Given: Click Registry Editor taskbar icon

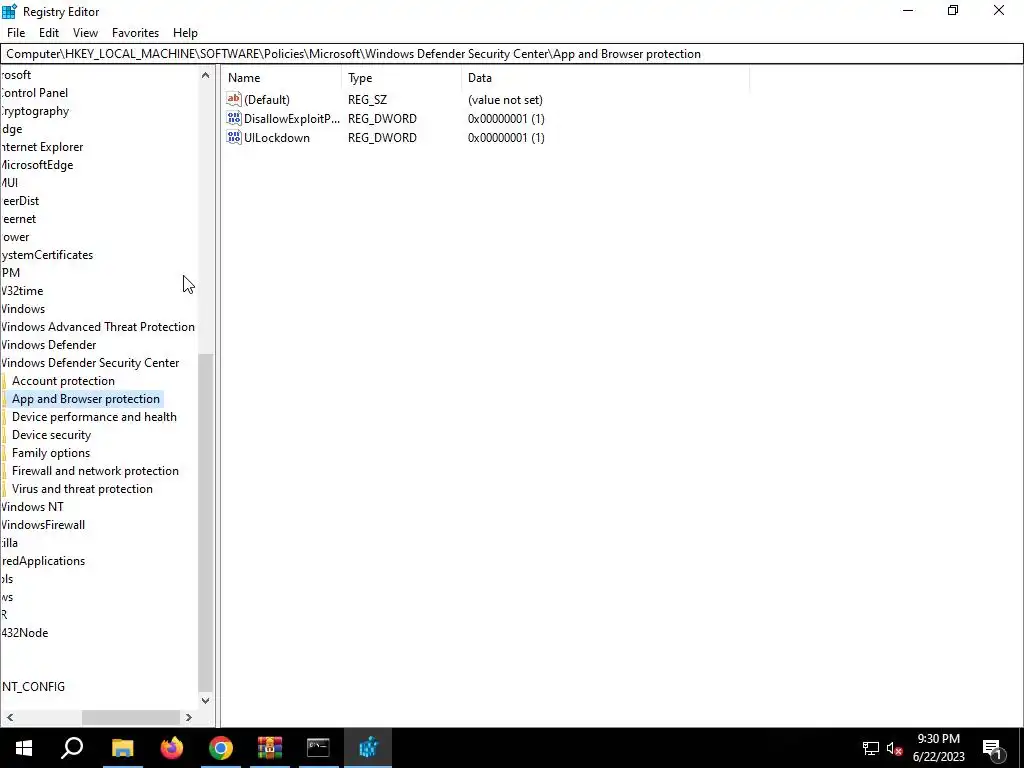Looking at the screenshot, I should coord(368,748).
